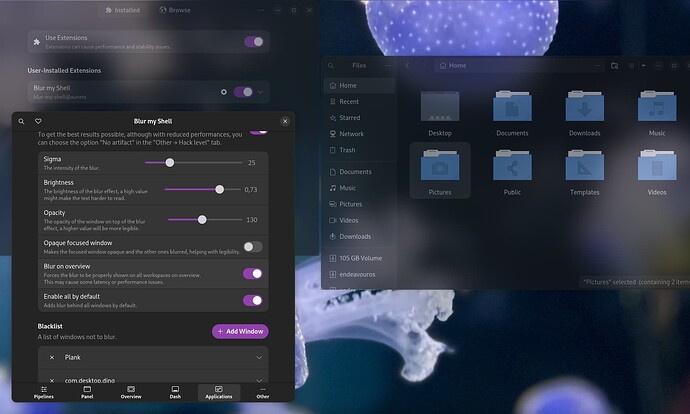
Task: Click Home in Files sidebar
Action: point(359,85)
